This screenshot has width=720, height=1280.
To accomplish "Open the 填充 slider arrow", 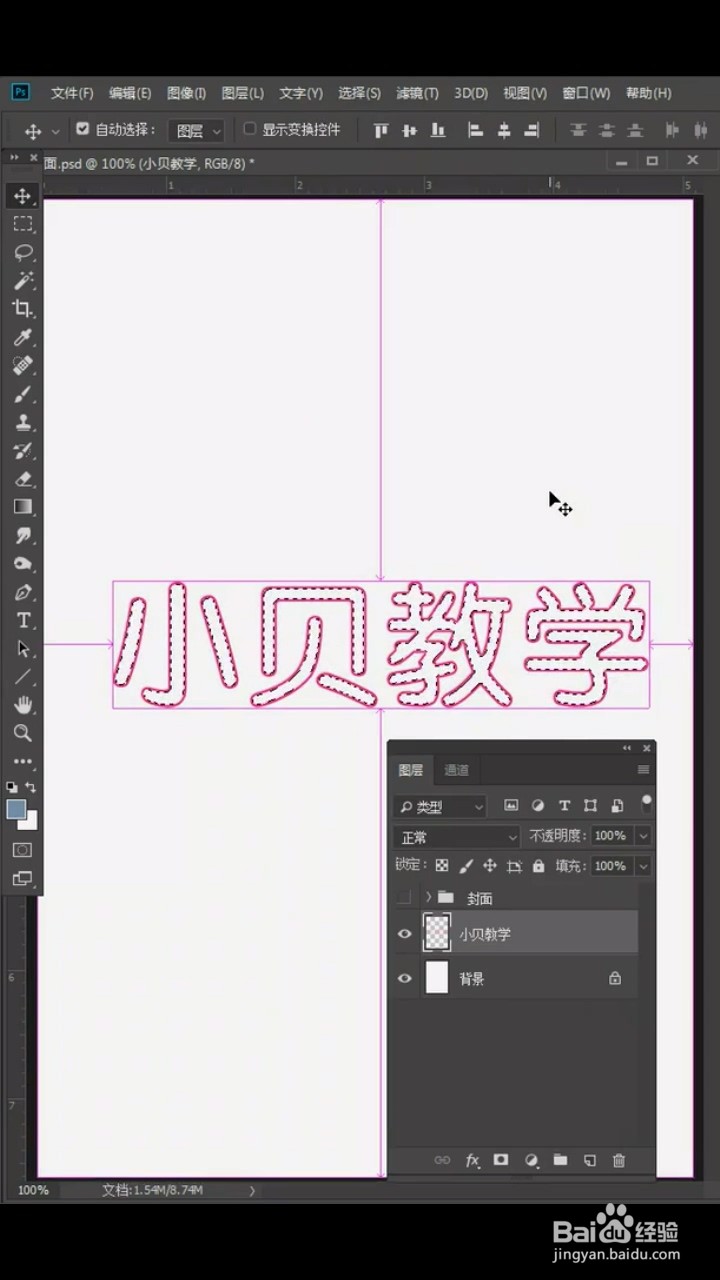I will tap(643, 866).
